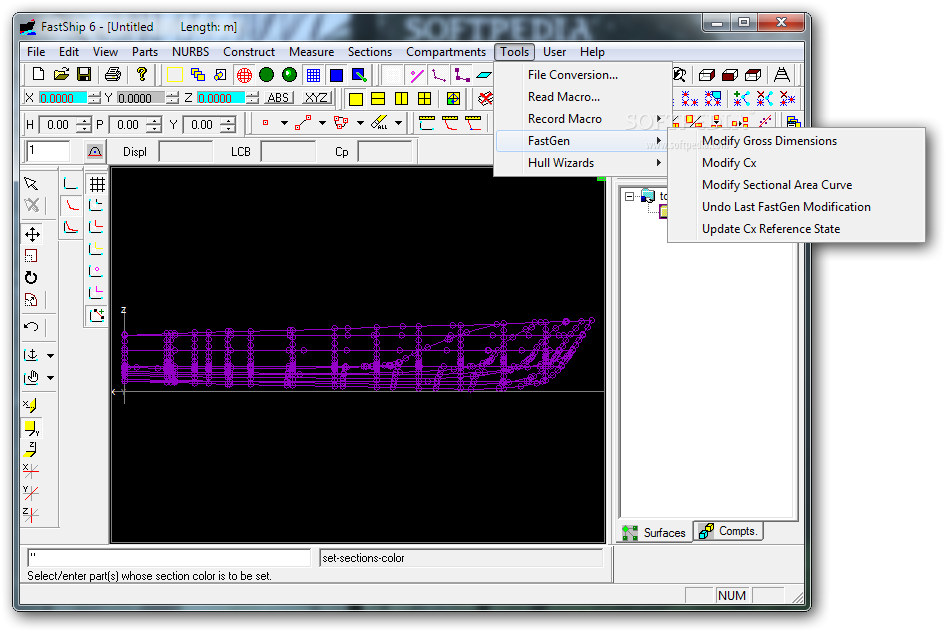Viewport: 946px width, 632px height.
Task: Click the yellow question mark Help icon
Action: tap(142, 74)
